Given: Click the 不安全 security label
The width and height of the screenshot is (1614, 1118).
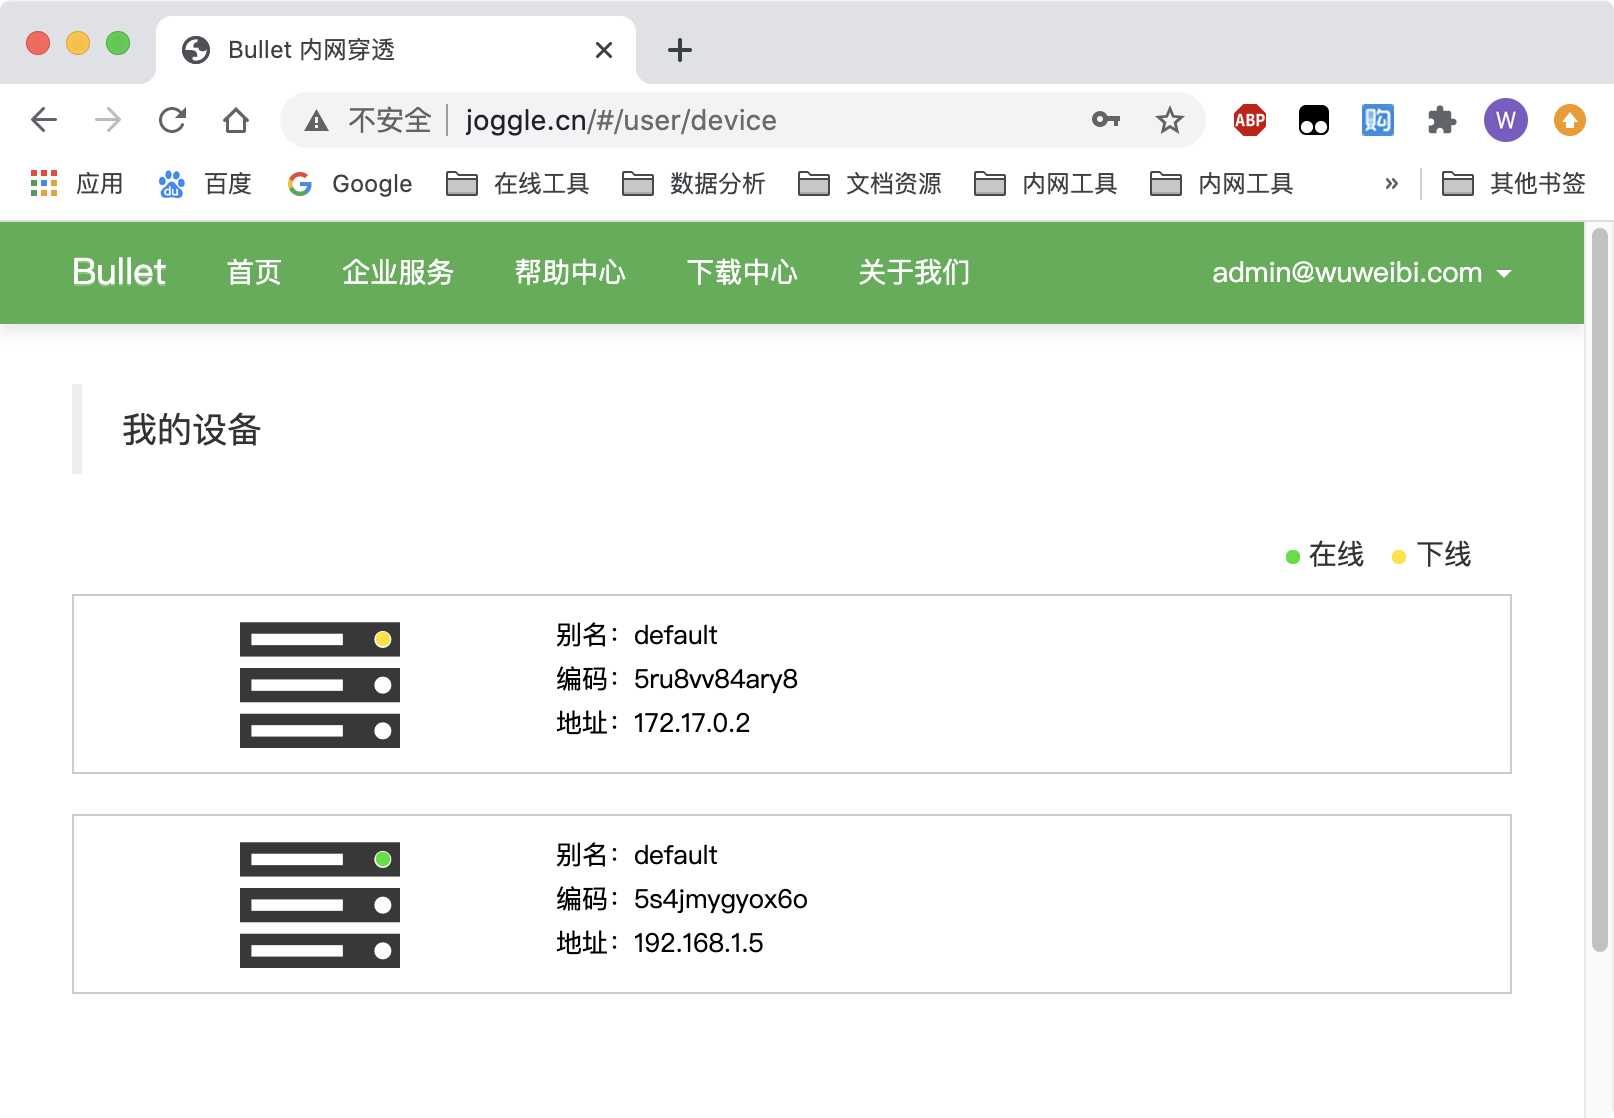Looking at the screenshot, I should point(390,120).
